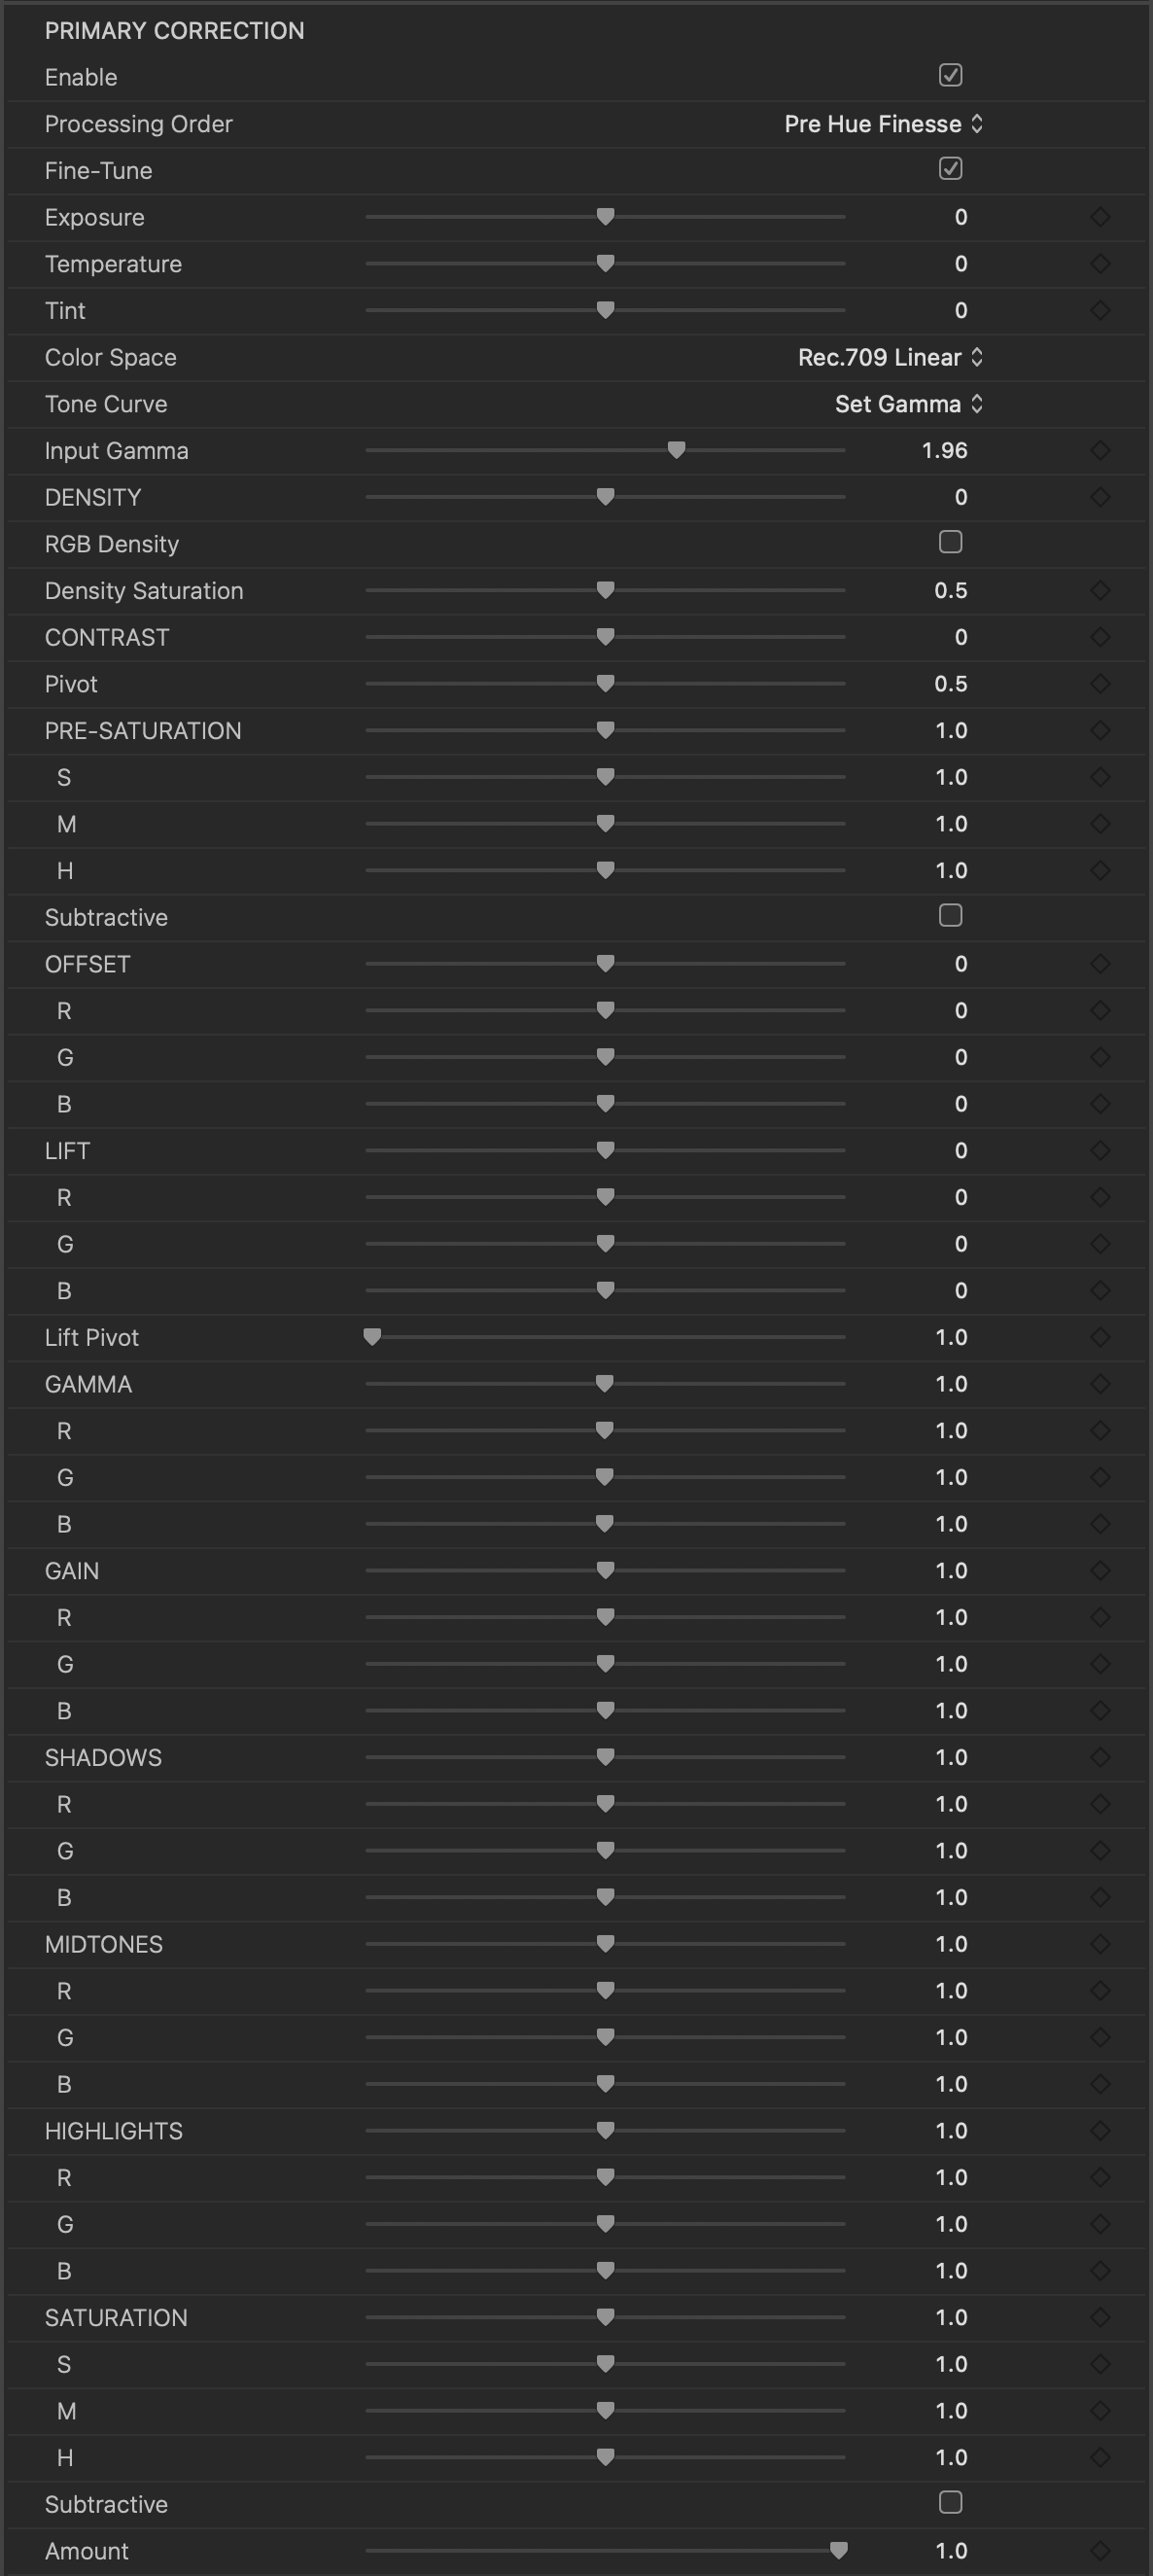Open the Color Space Rec.709 Linear menu

pos(890,358)
